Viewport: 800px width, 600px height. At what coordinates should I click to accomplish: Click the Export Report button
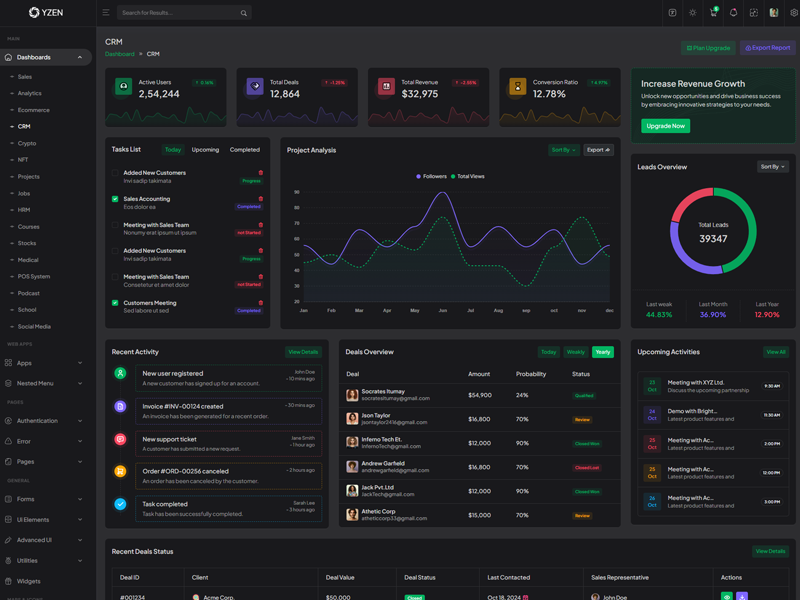coord(768,48)
